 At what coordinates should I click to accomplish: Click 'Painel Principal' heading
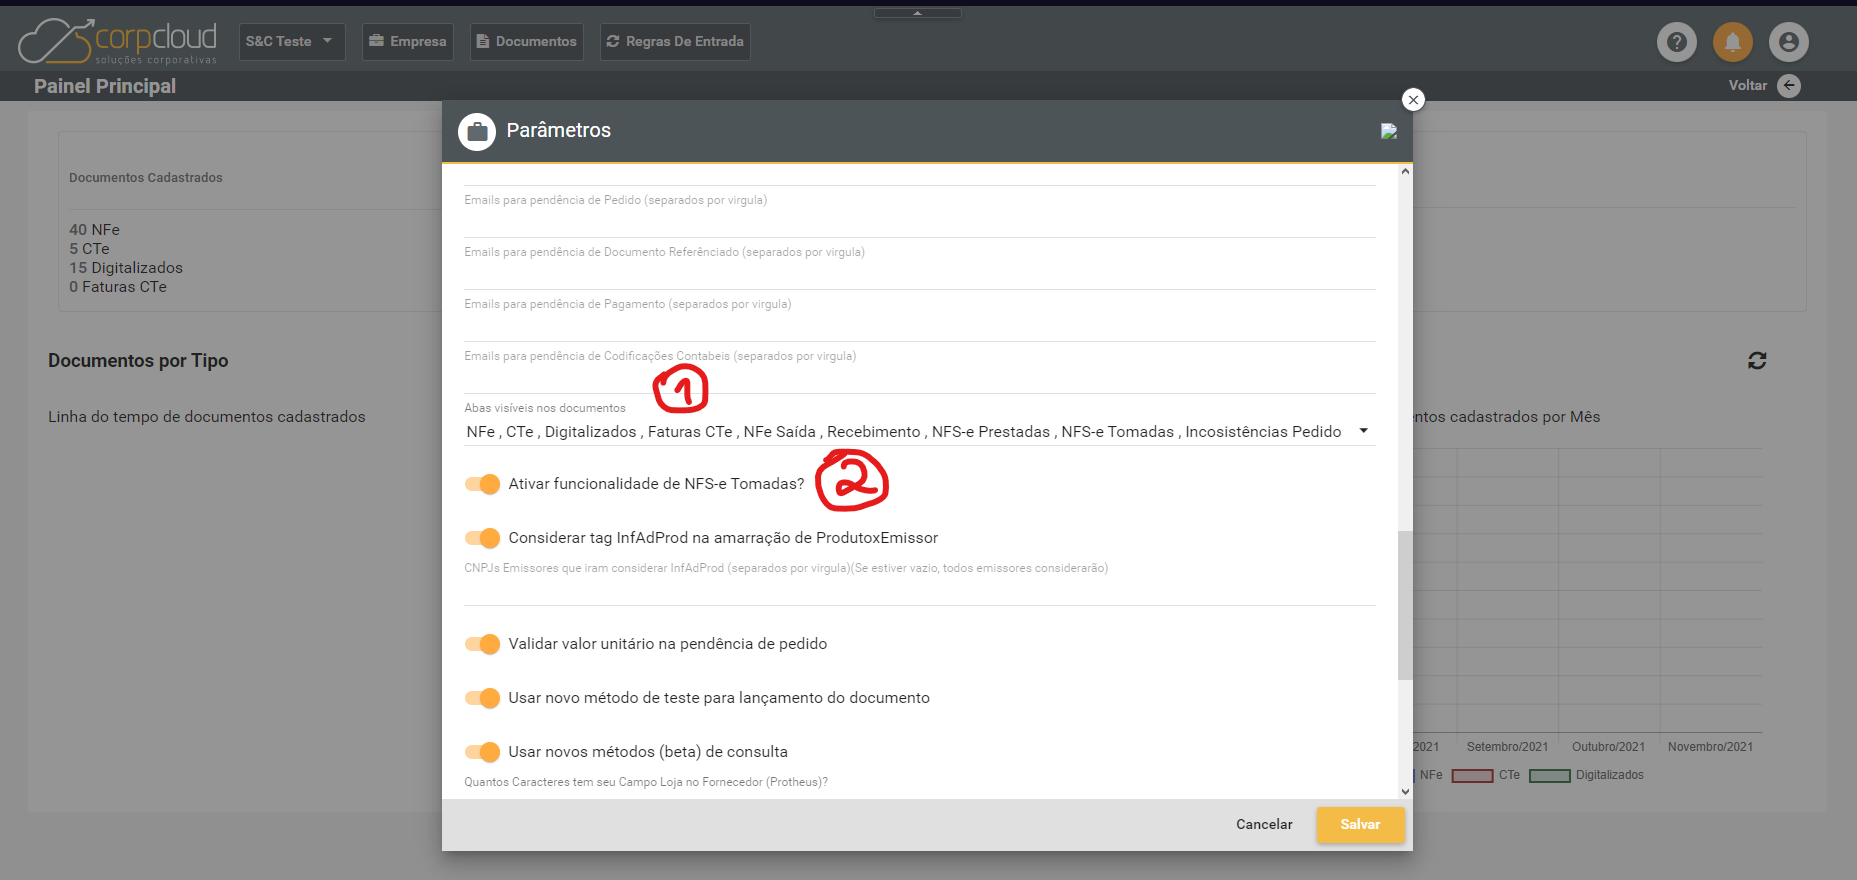tap(105, 86)
